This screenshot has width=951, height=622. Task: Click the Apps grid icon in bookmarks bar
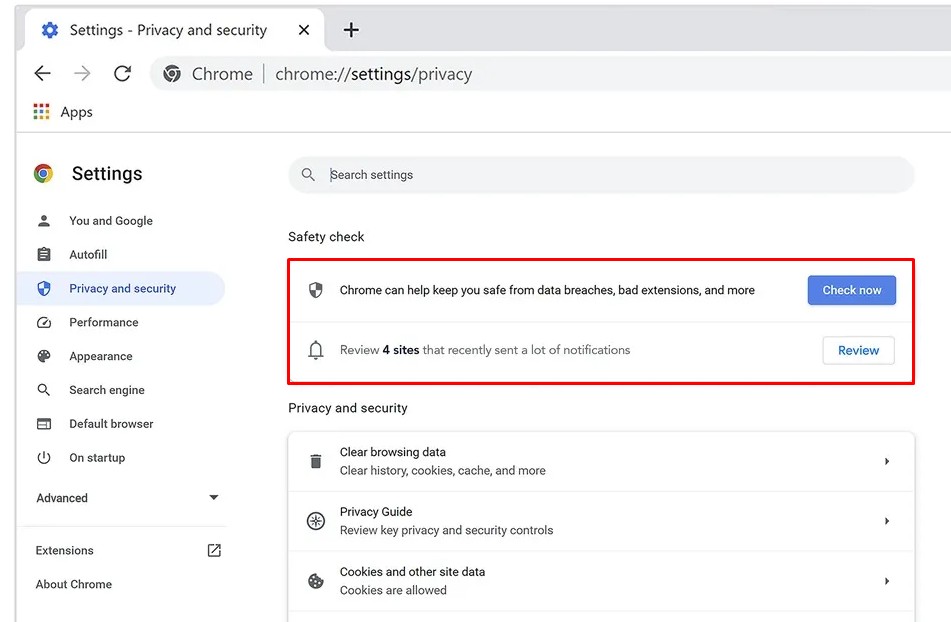[41, 112]
